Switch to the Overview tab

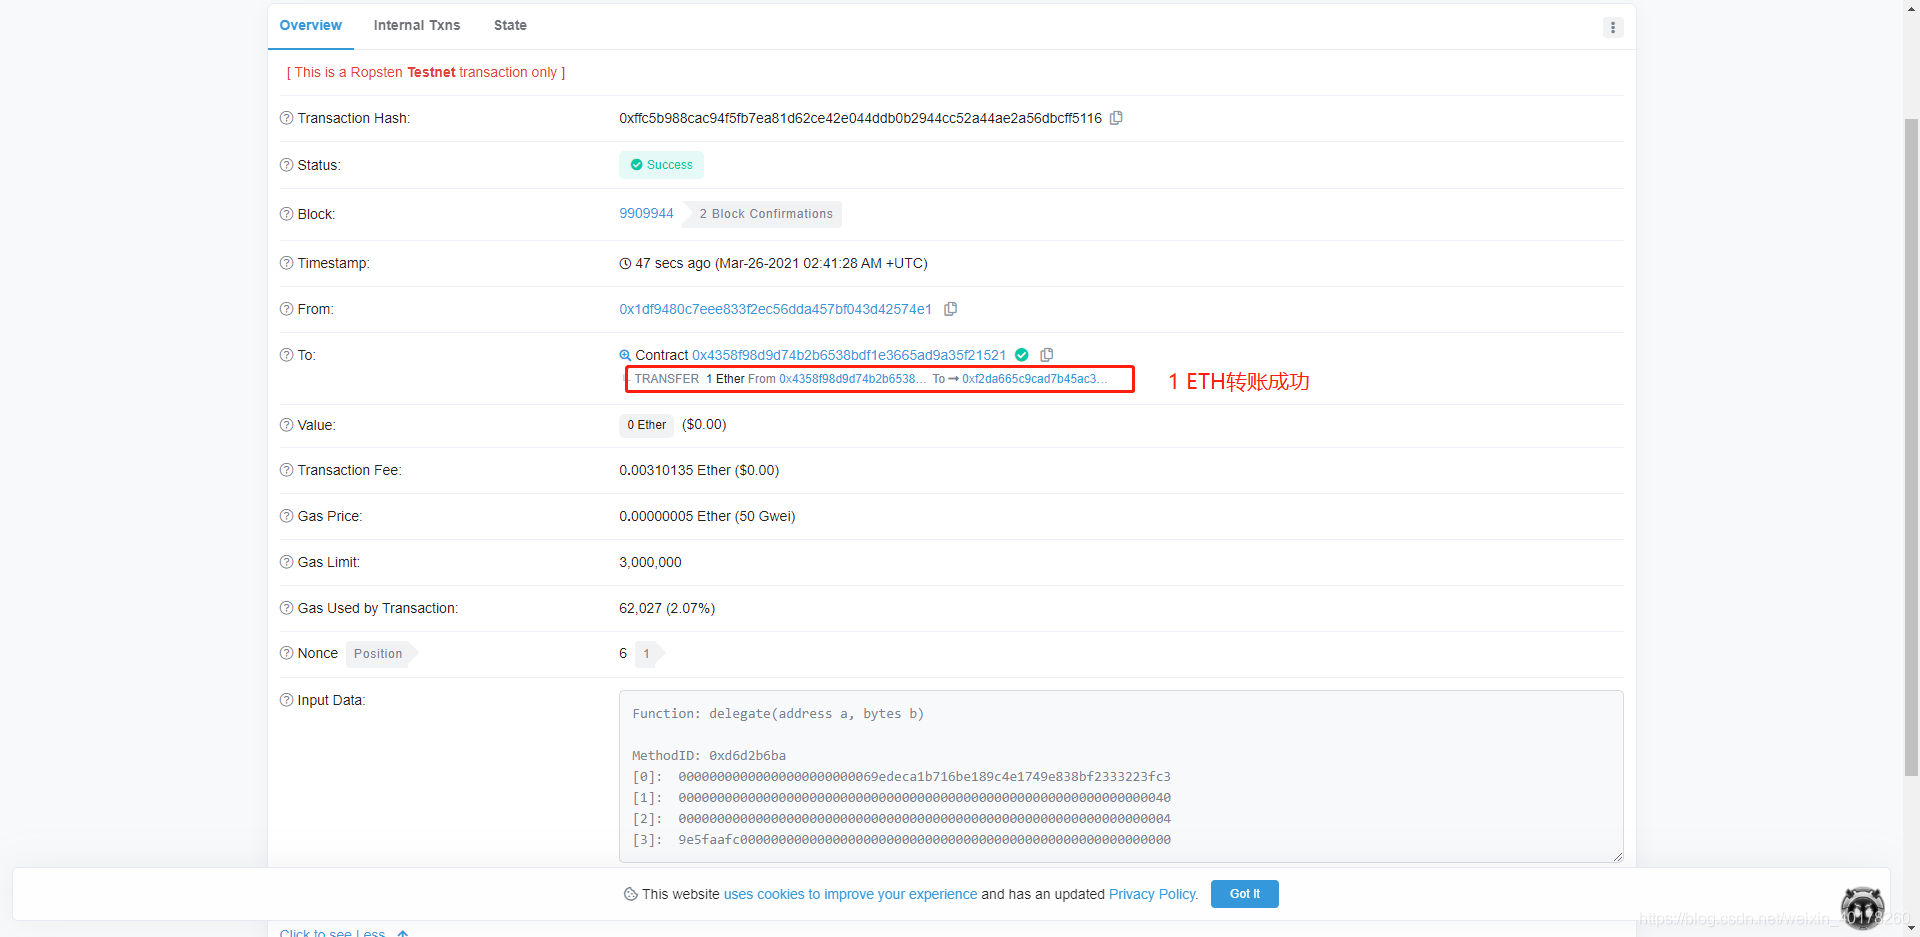pyautogui.click(x=310, y=25)
